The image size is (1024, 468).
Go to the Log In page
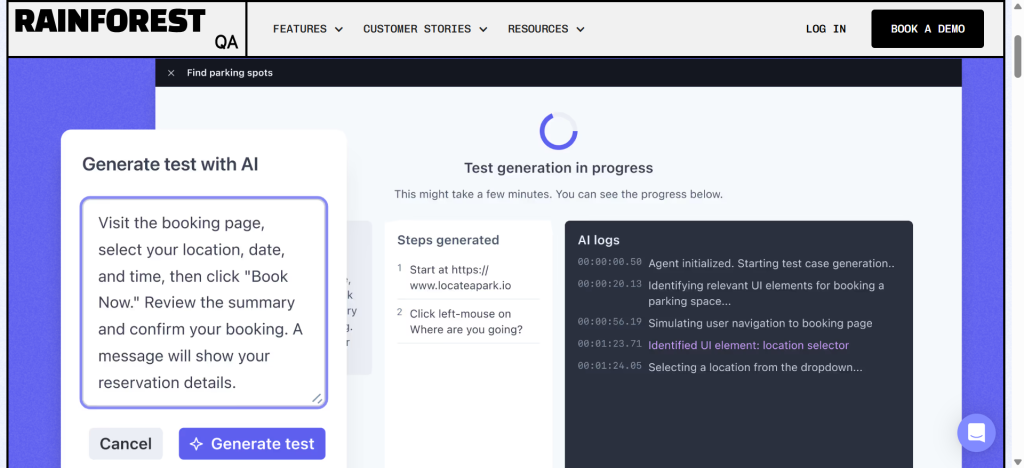(x=825, y=29)
